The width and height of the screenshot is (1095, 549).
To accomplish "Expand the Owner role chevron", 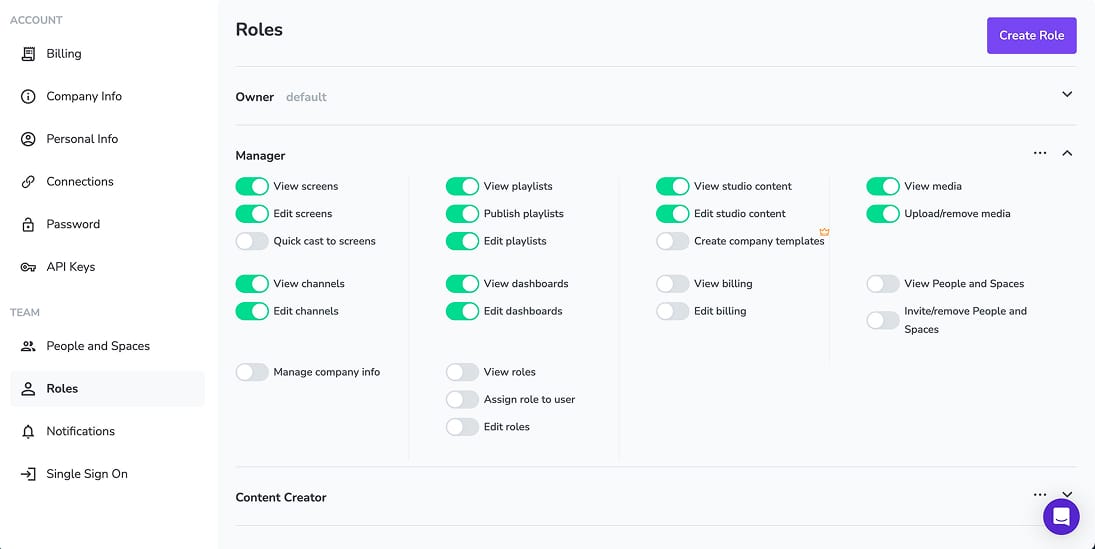I will click(1067, 94).
